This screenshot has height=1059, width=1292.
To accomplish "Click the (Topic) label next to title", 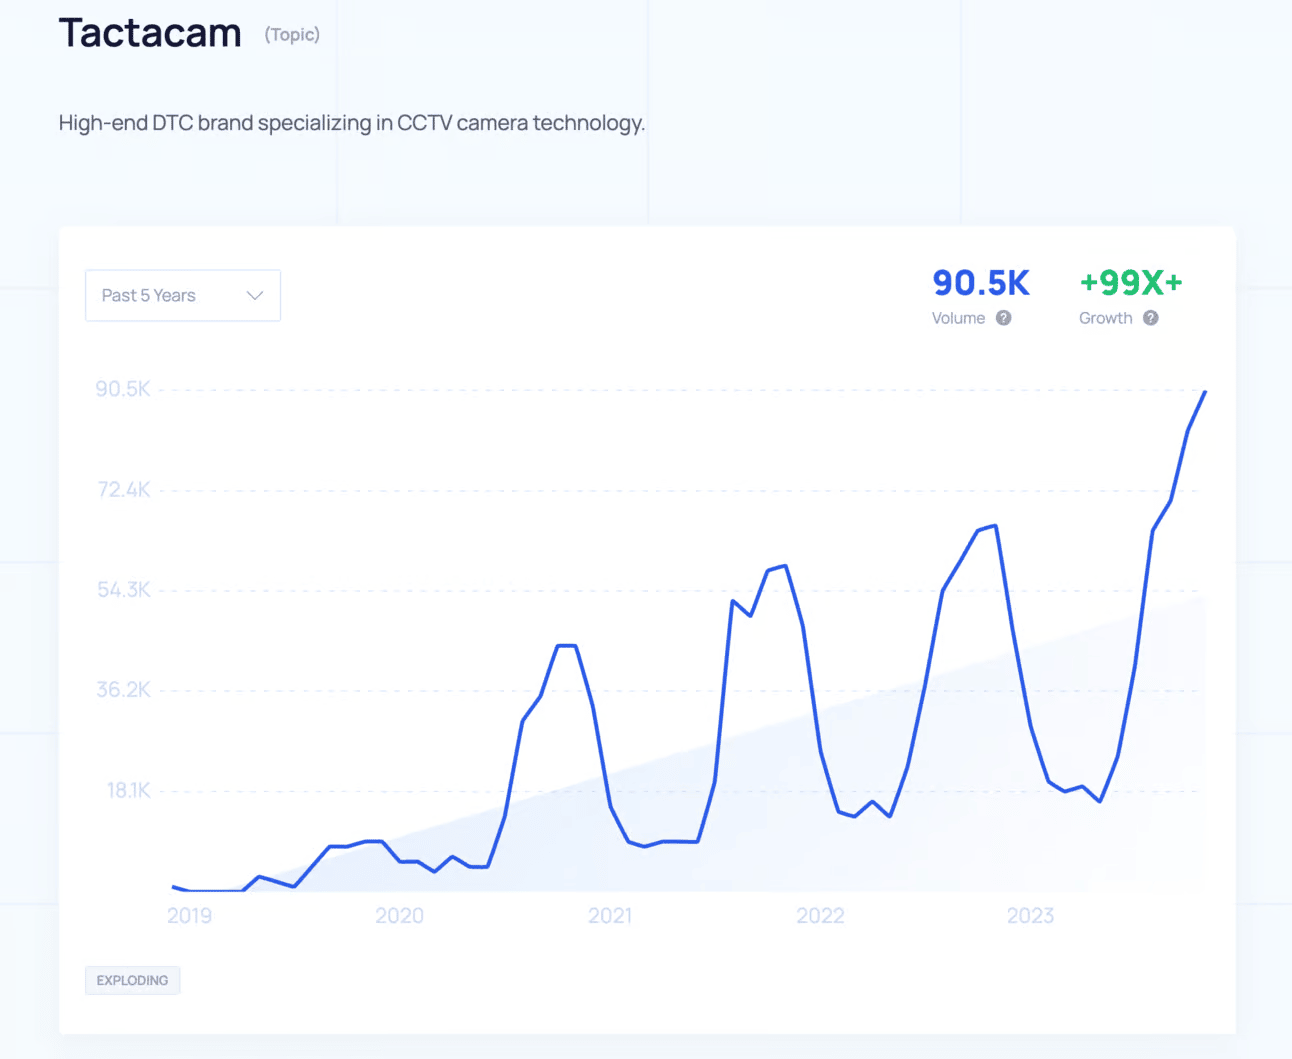I will point(292,35).
